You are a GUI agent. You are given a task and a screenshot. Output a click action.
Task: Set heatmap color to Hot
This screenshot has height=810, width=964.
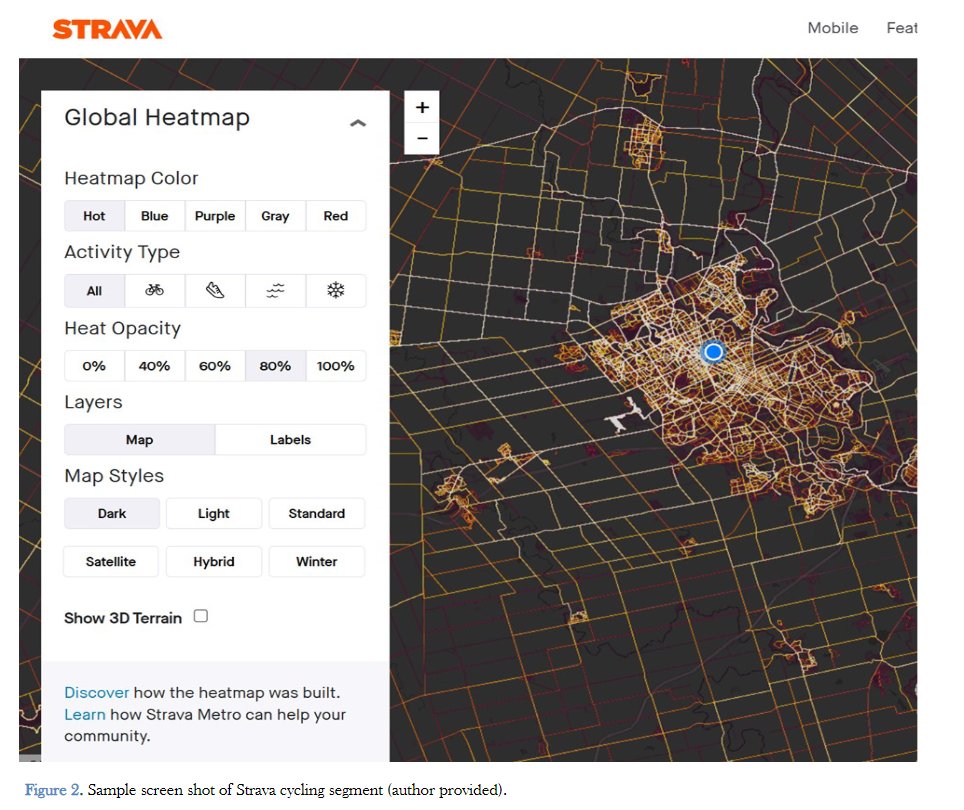coord(94,216)
